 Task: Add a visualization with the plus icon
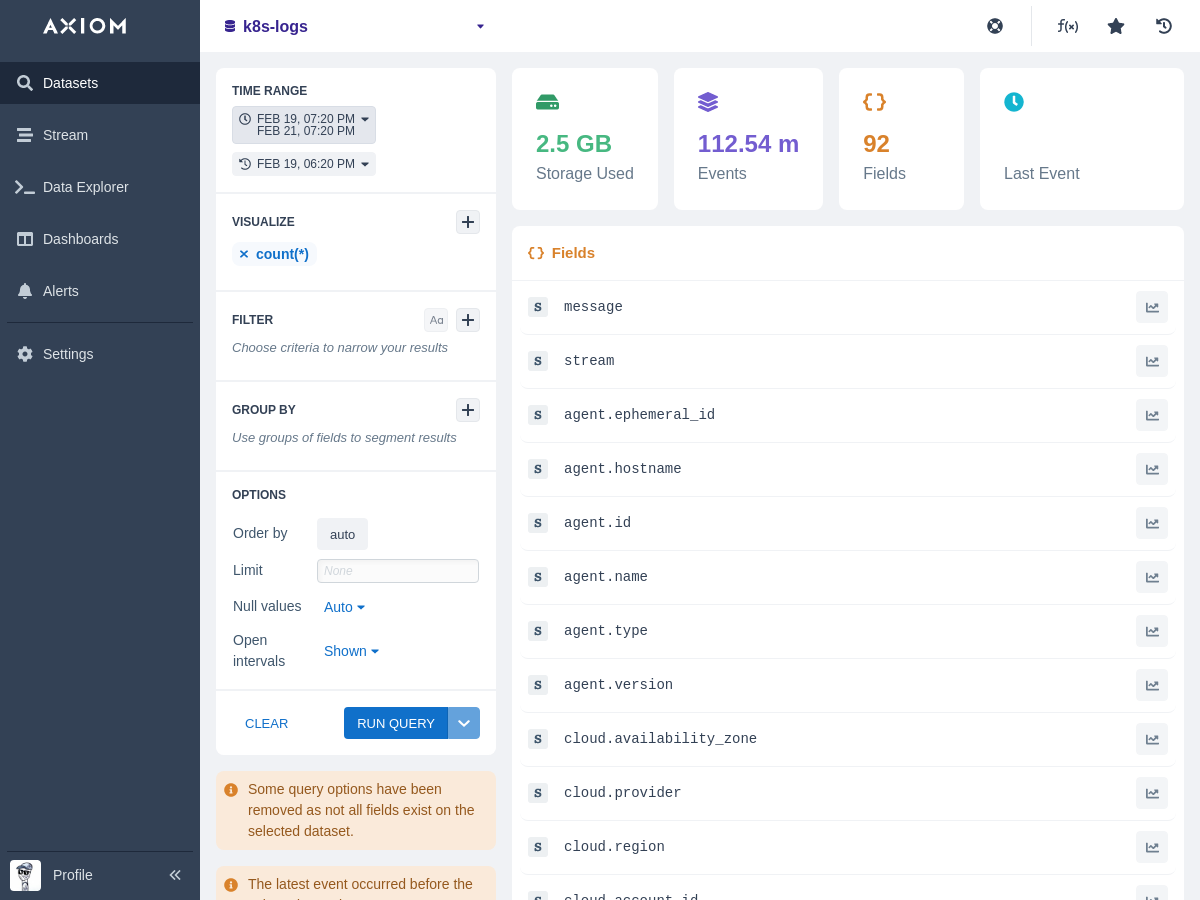[x=468, y=222]
